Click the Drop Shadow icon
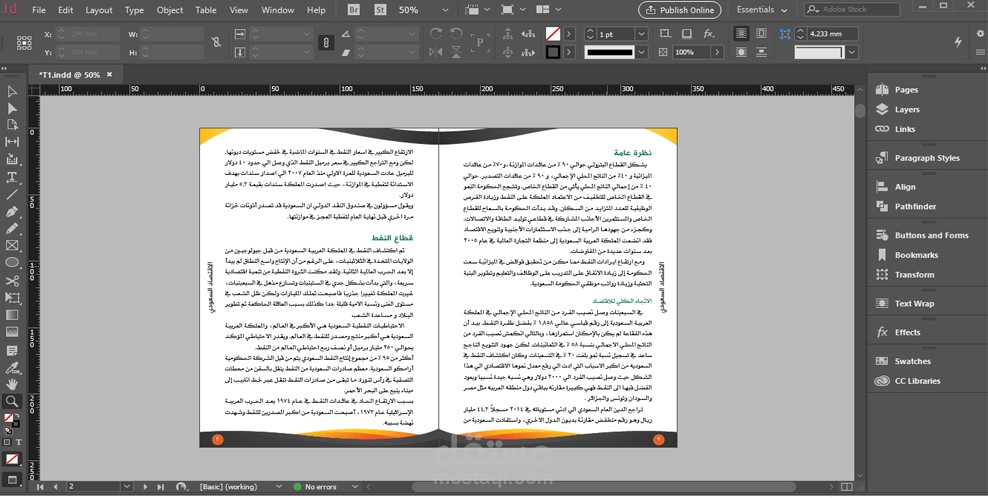Image resolution: width=988 pixels, height=498 pixels. (687, 34)
